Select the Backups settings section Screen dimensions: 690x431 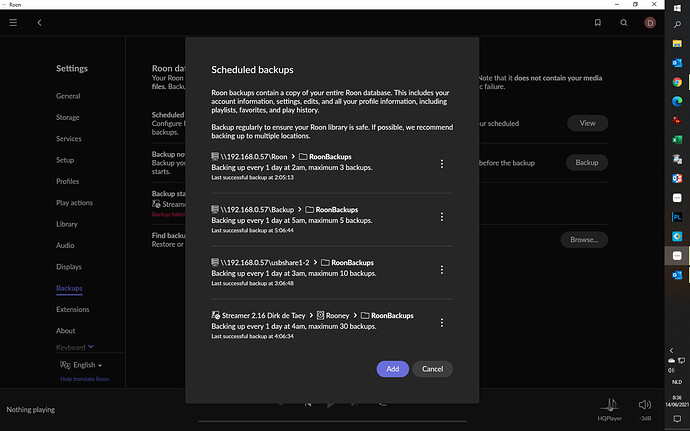69,288
